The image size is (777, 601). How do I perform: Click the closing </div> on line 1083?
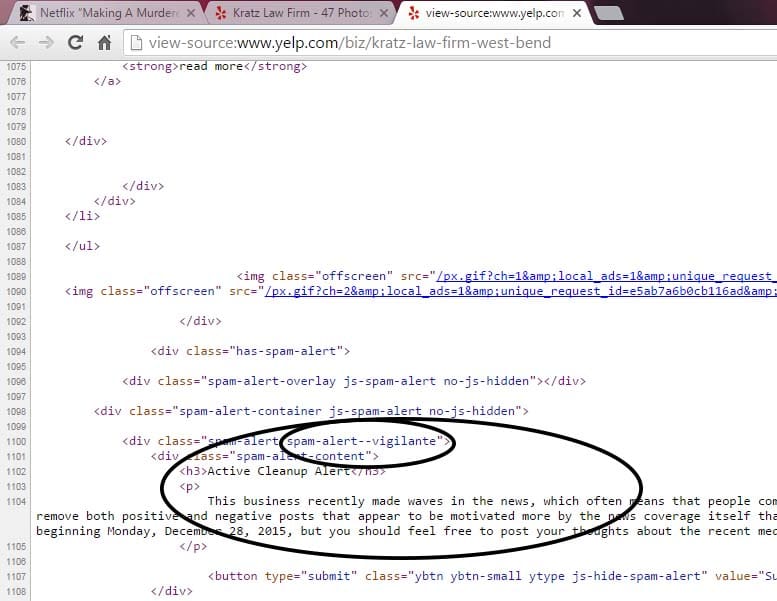coord(143,186)
